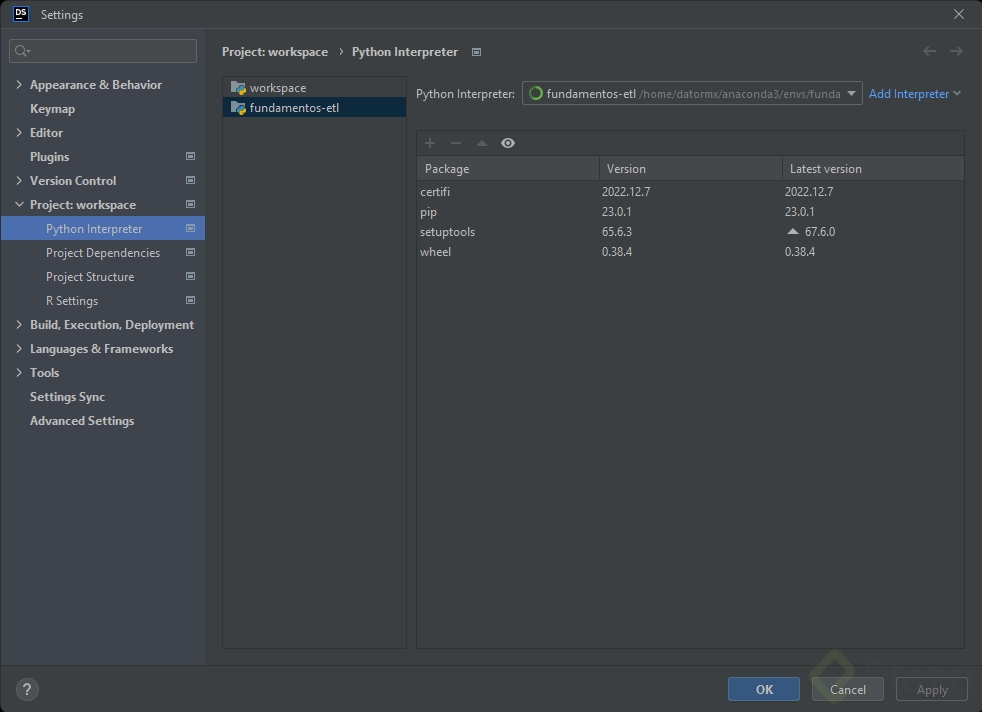Viewport: 982px width, 712px height.
Task: Click the fundamentos-etl folder icon
Action: click(x=238, y=108)
